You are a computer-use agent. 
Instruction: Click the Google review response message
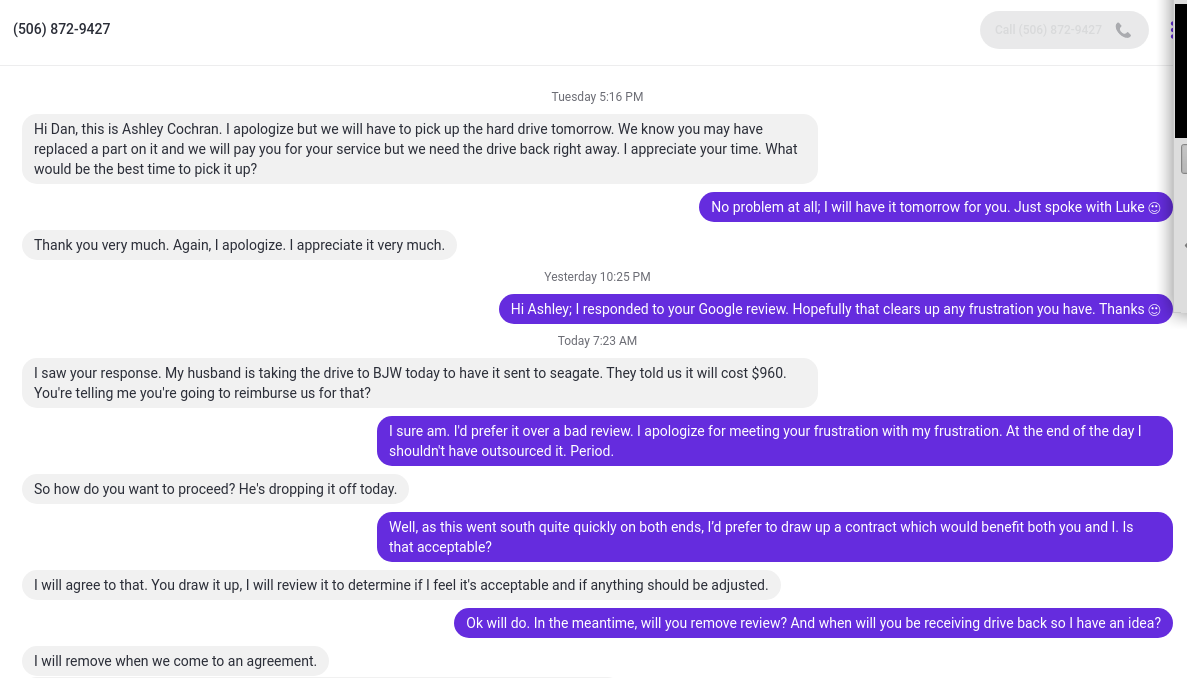point(836,309)
